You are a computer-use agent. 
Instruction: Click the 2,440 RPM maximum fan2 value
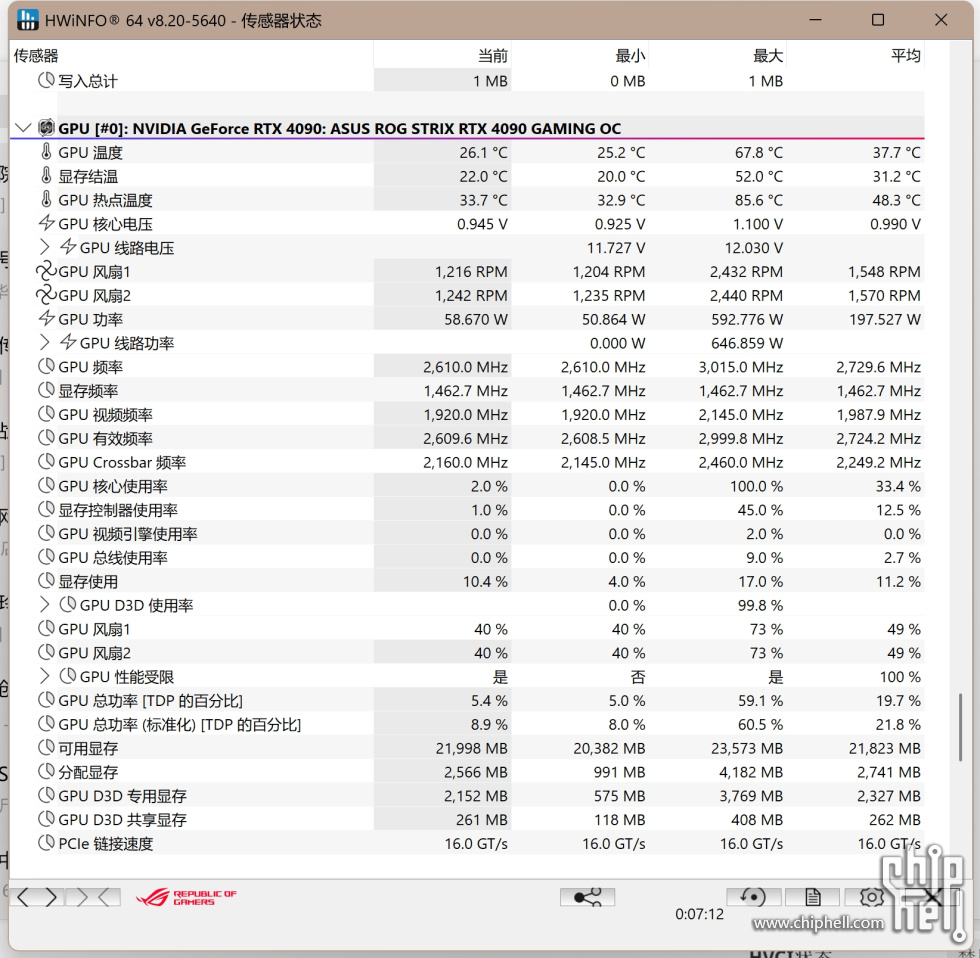746,296
